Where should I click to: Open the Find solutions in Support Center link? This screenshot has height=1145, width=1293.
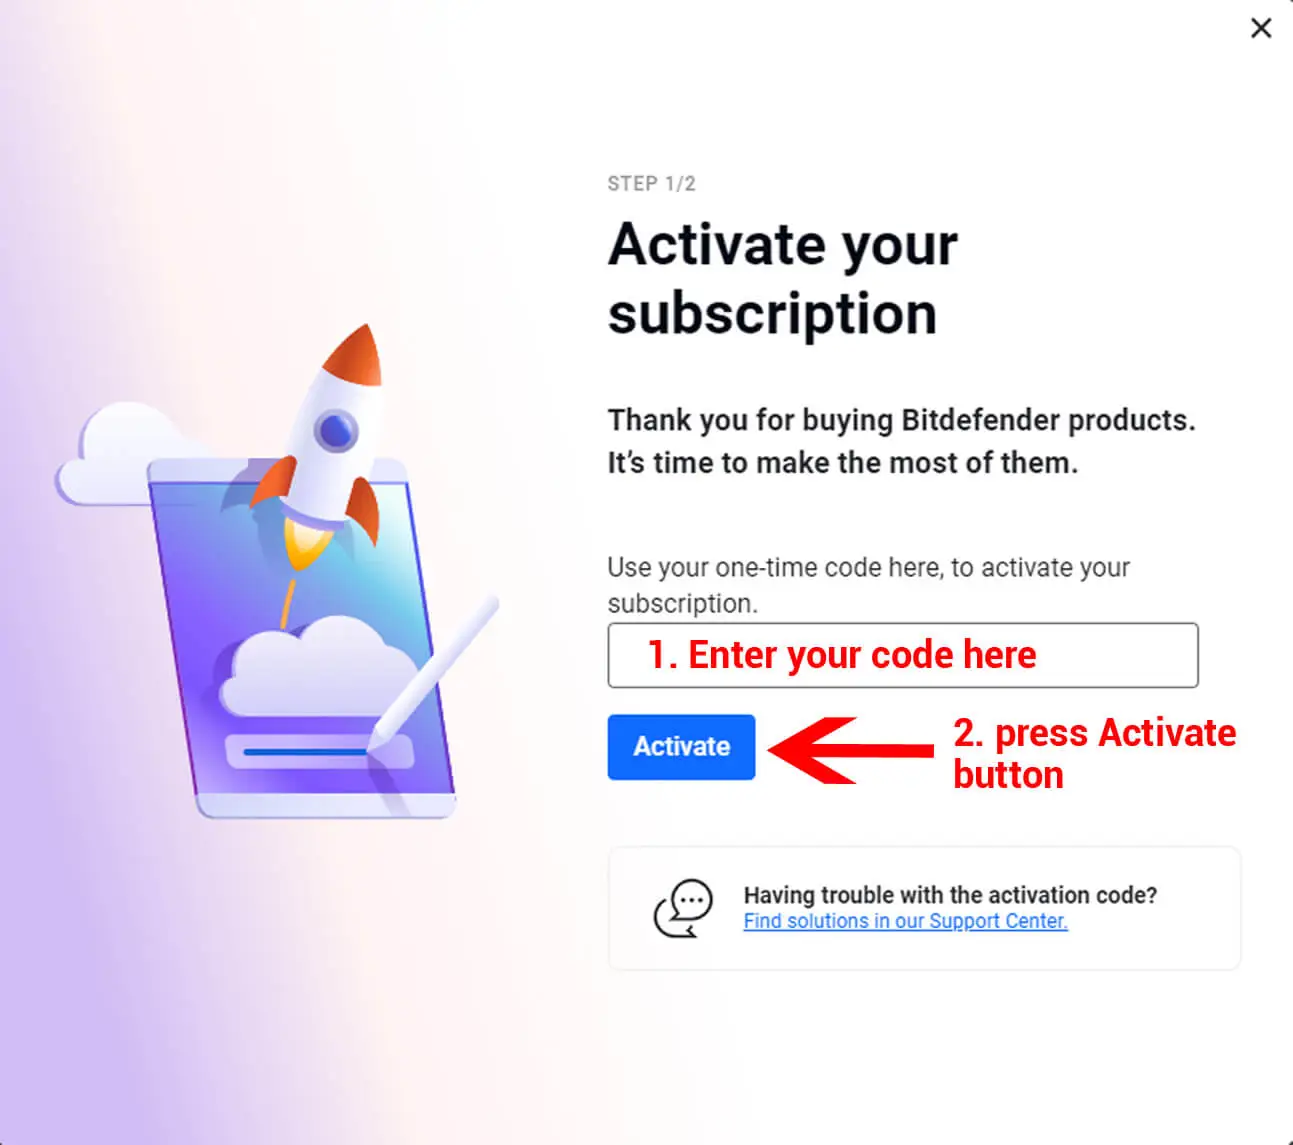tap(905, 921)
